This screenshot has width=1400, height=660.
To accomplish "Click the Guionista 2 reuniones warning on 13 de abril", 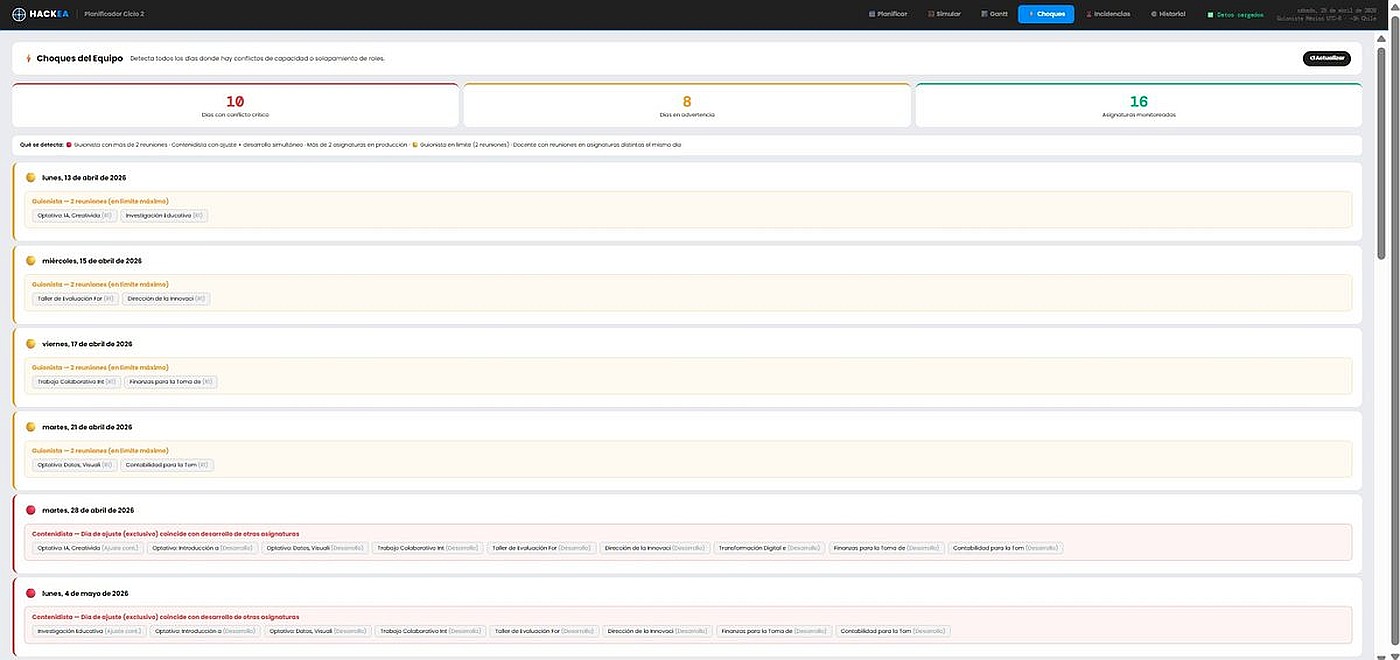I will click(100, 201).
